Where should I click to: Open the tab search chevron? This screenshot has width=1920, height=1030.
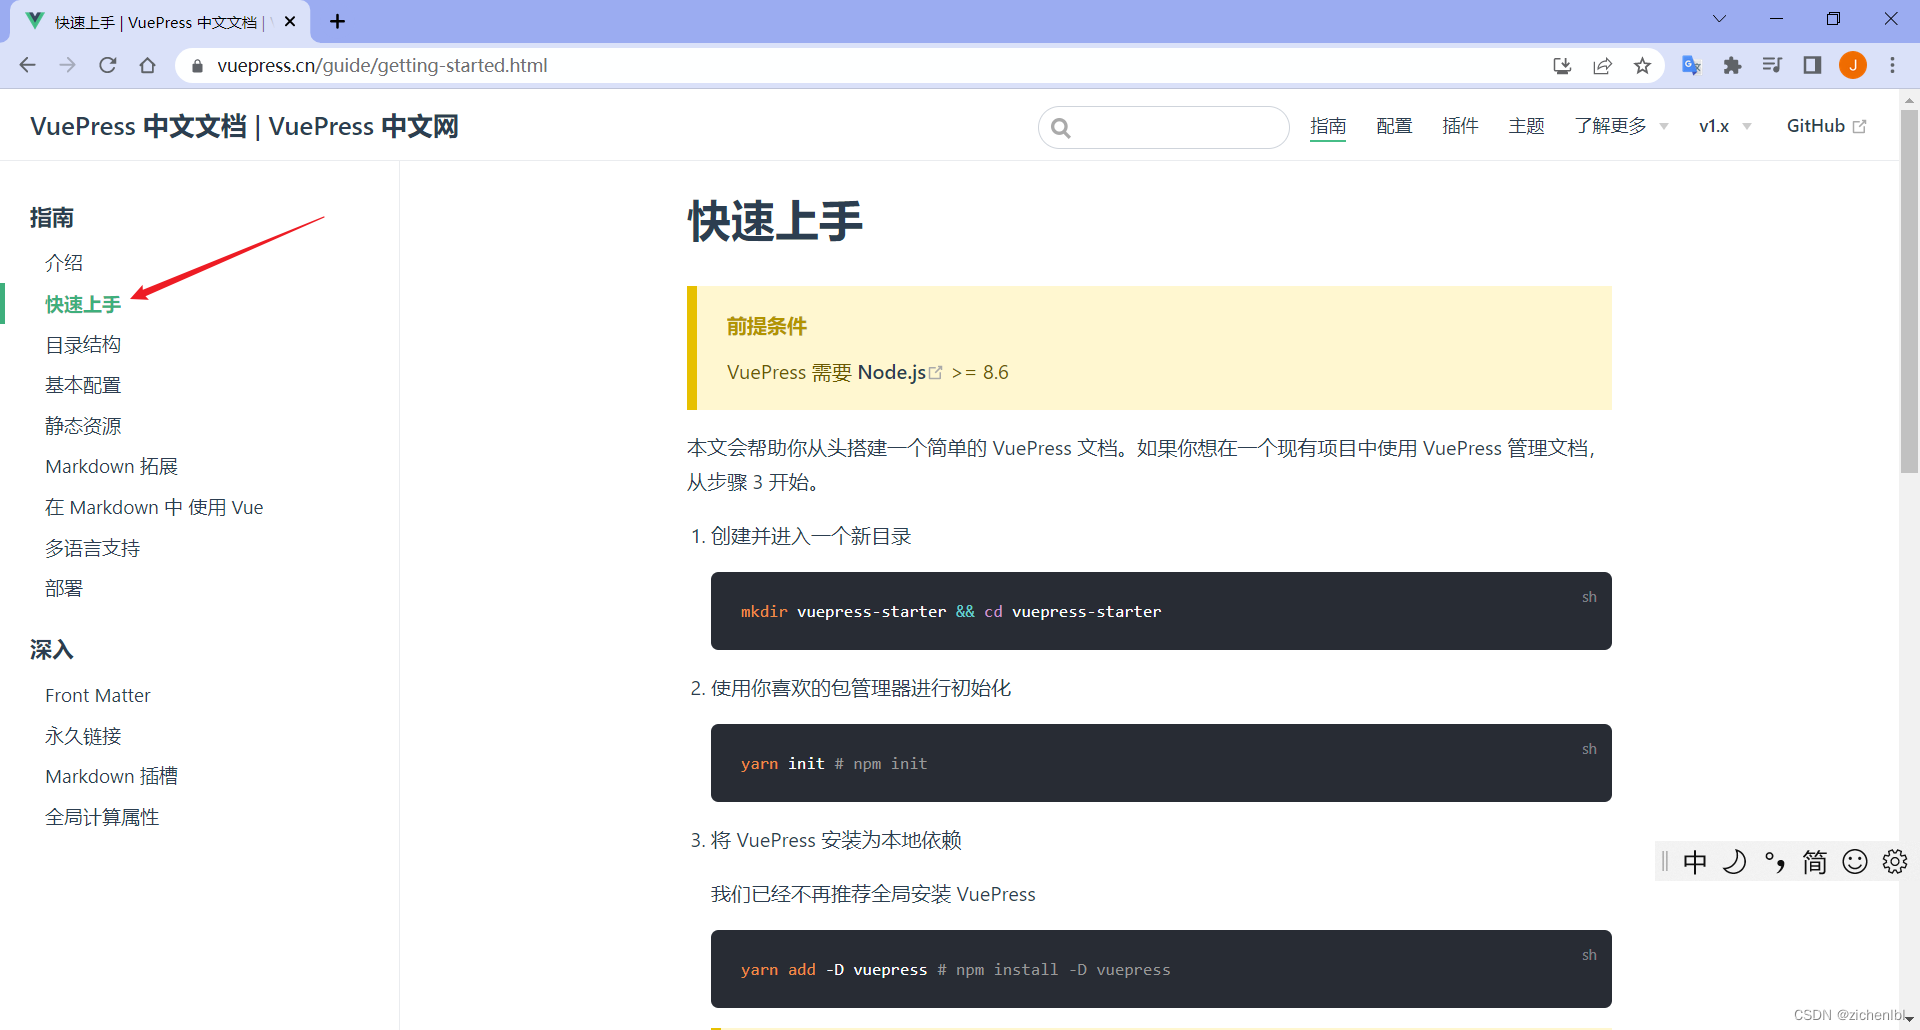tap(1719, 19)
